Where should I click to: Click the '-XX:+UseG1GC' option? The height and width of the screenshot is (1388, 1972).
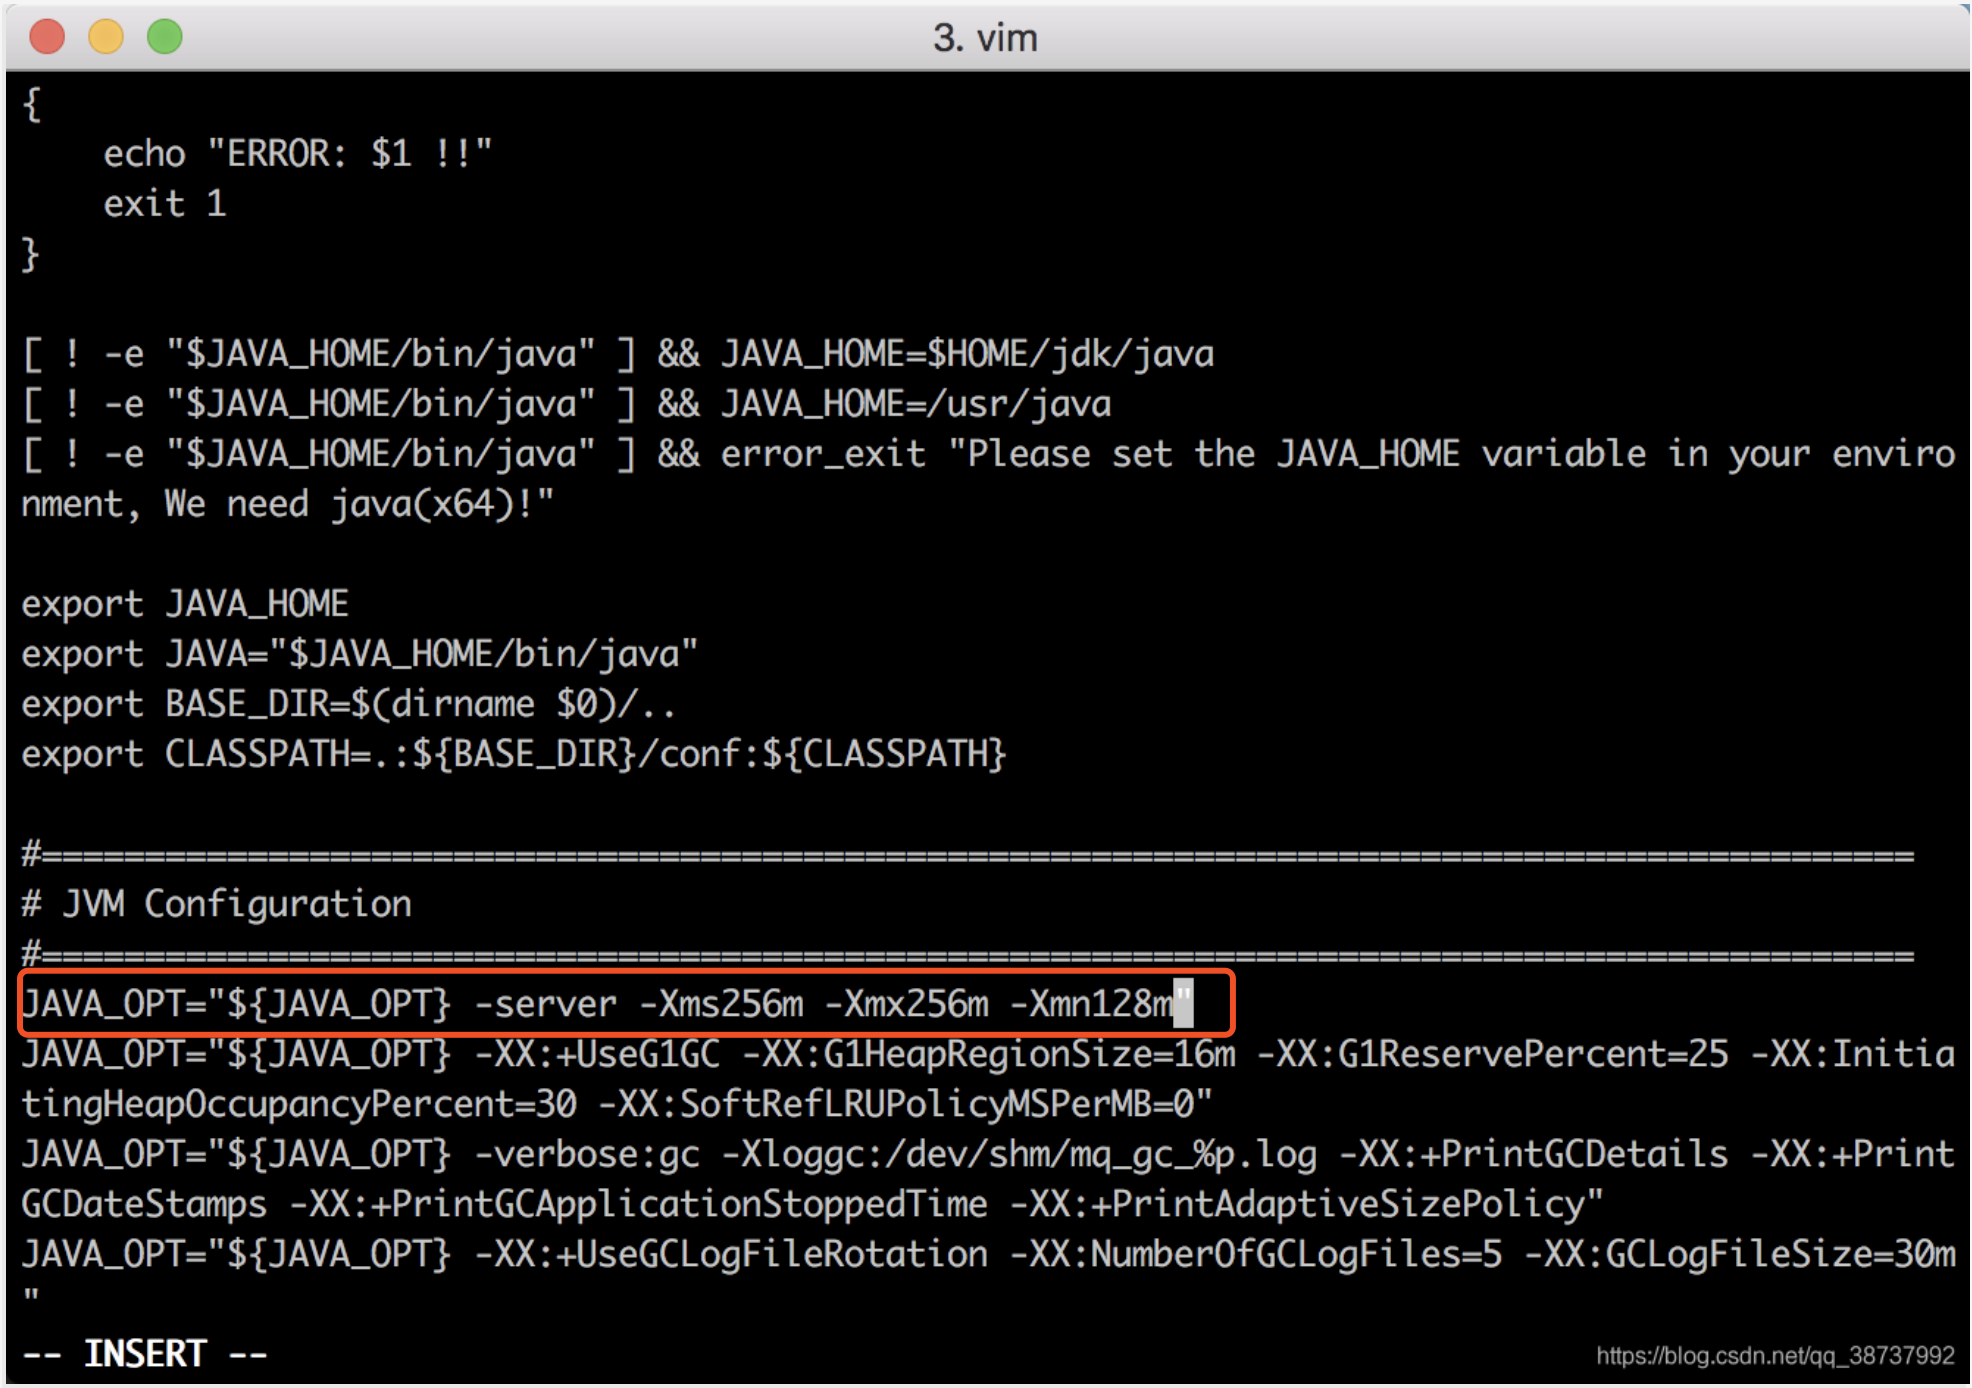597,1054
